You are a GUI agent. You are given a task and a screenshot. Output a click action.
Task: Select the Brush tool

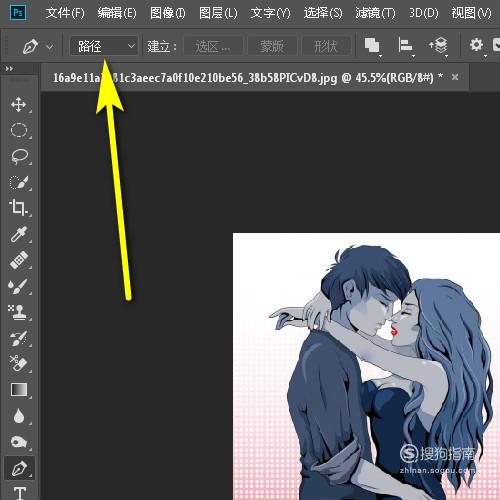pos(19,286)
